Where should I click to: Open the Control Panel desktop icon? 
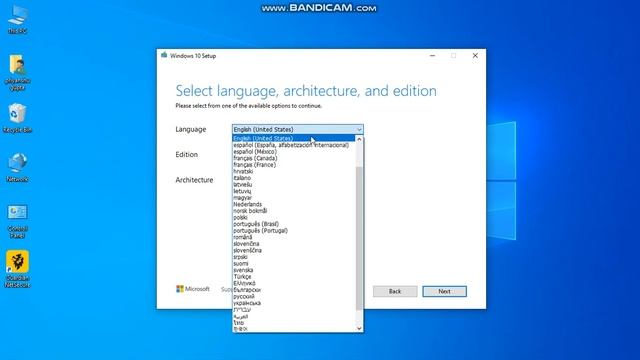tap(18, 221)
